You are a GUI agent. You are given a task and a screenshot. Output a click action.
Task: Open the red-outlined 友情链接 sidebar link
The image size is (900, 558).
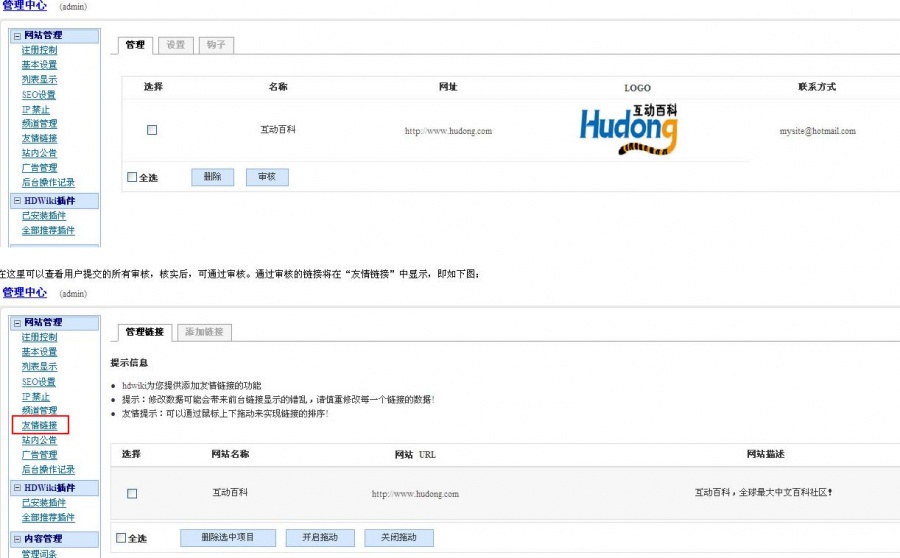(x=40, y=425)
